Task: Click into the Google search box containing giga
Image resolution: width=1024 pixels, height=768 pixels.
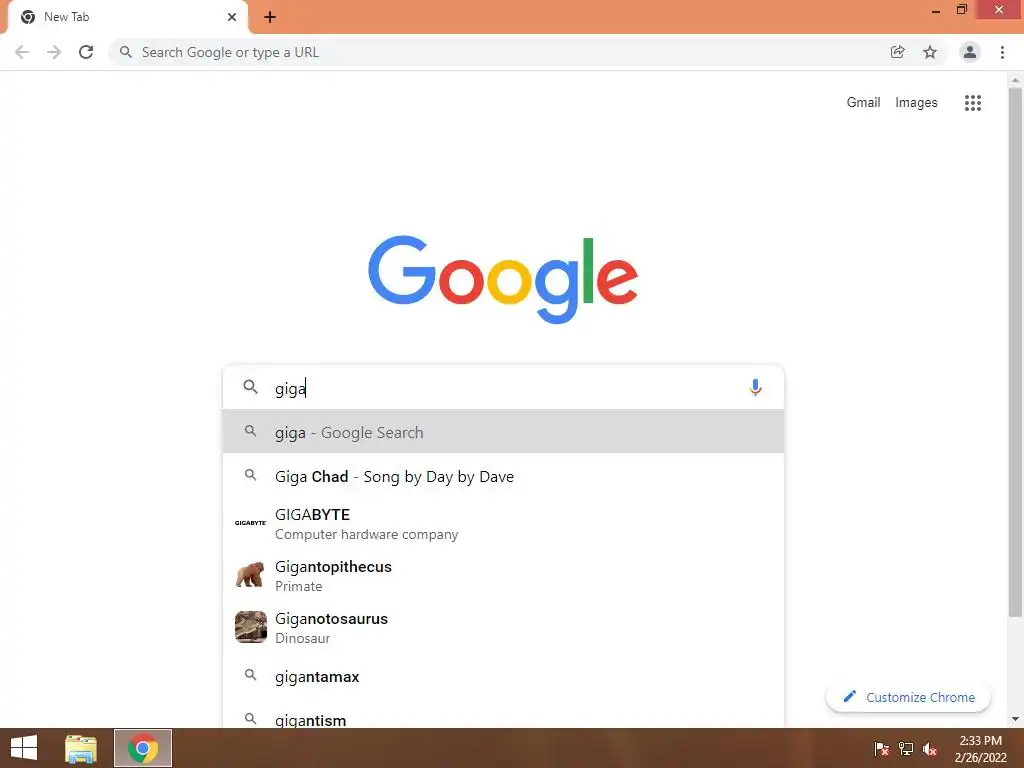Action: pos(503,388)
